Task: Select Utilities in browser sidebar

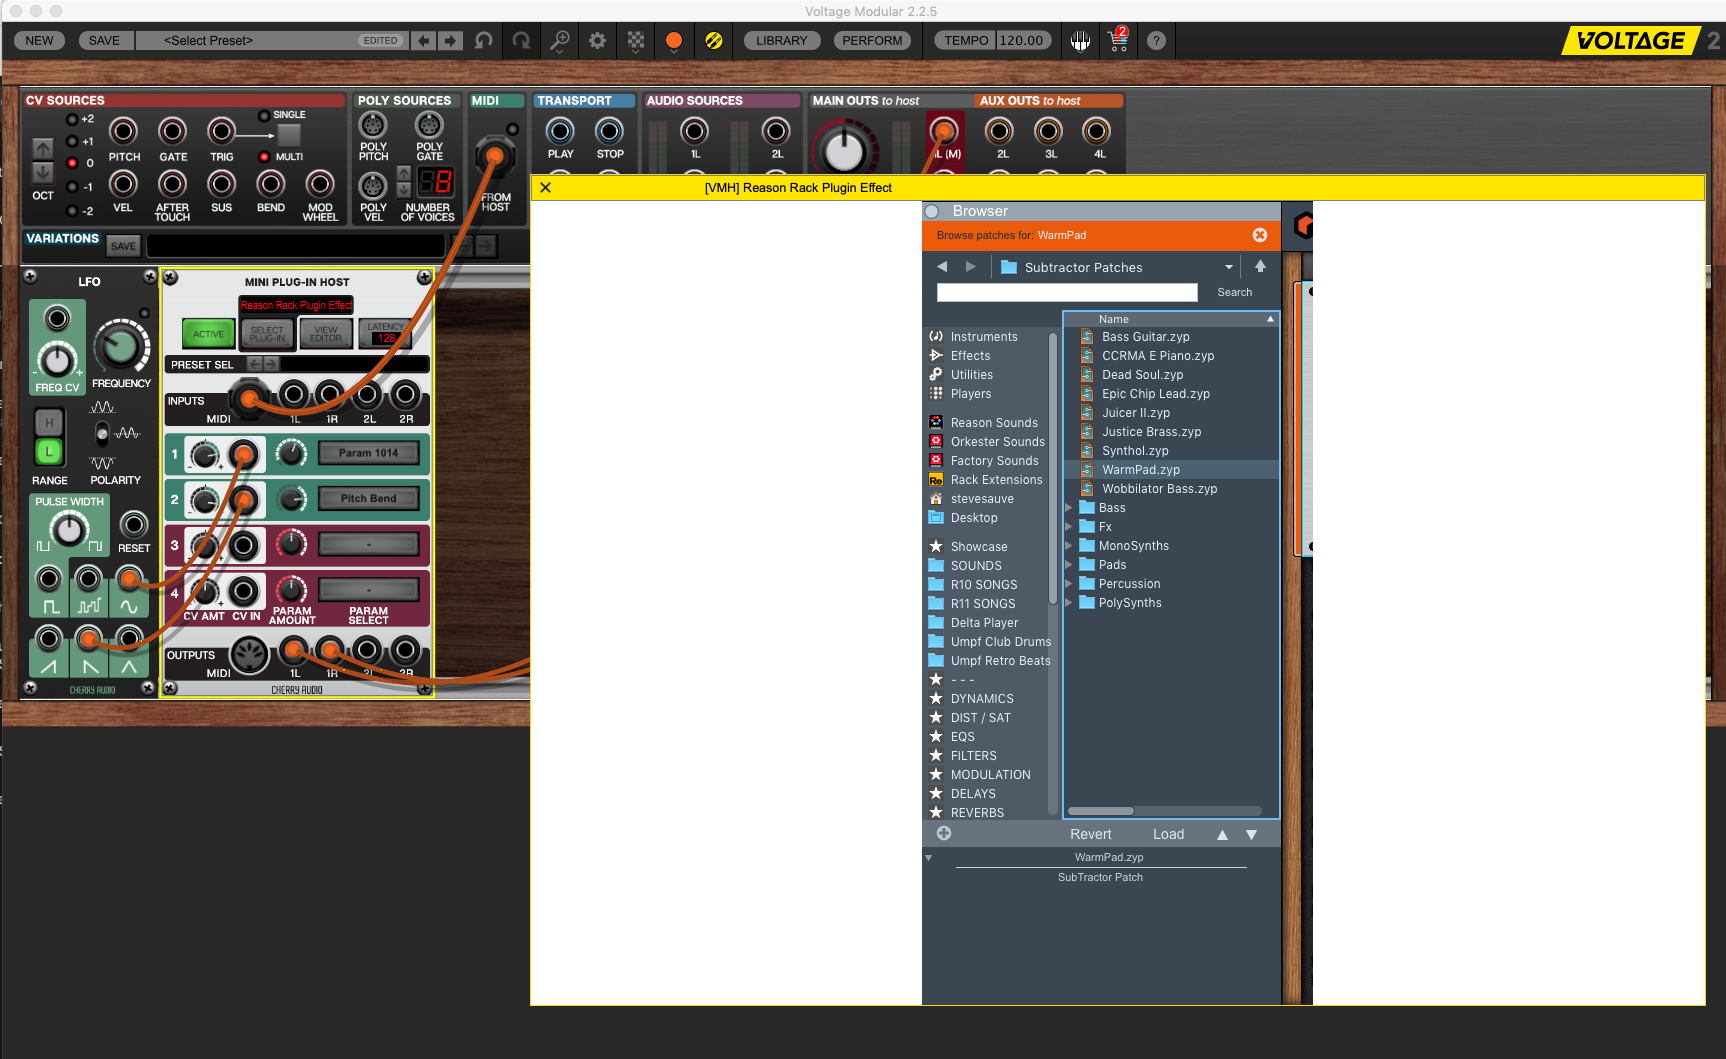Action: 971,375
